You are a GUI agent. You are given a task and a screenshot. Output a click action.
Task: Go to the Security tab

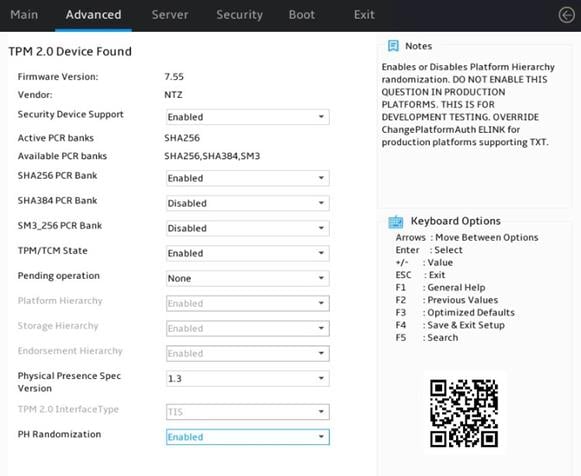click(x=239, y=15)
